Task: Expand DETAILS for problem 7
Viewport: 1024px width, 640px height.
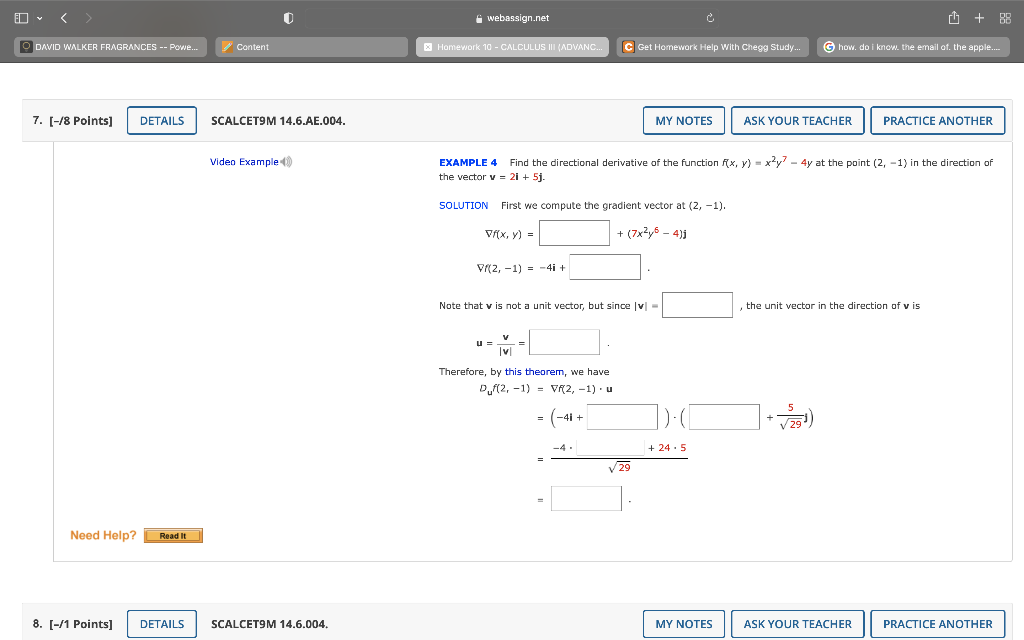Action: click(161, 120)
